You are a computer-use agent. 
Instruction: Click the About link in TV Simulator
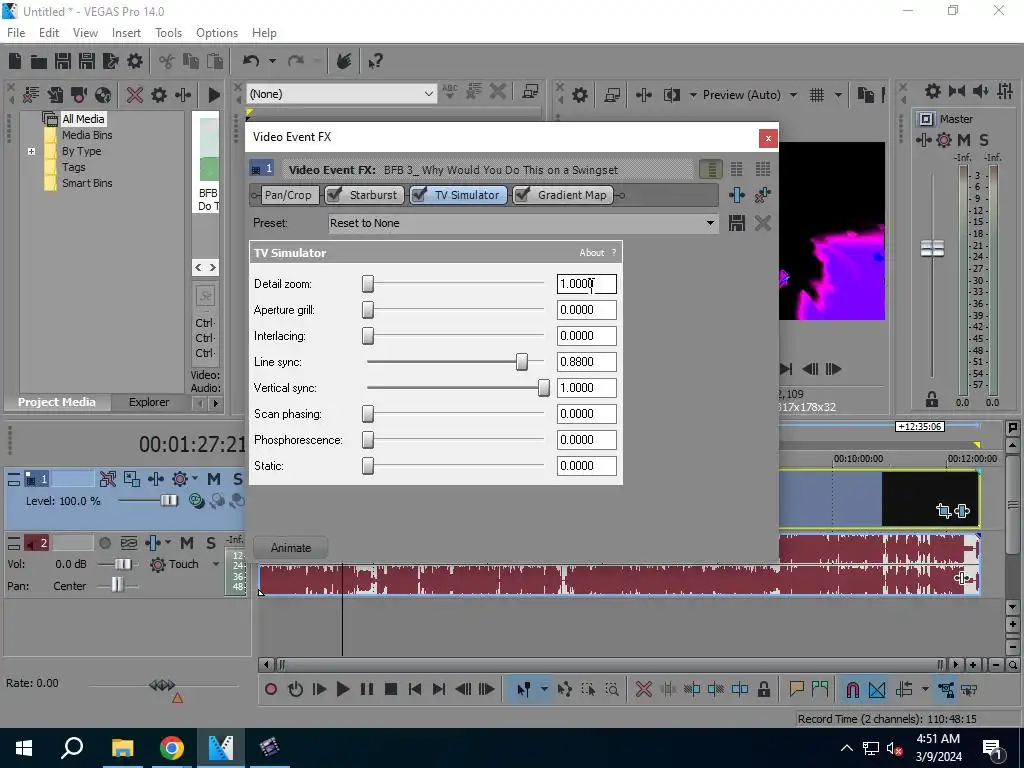tap(592, 253)
